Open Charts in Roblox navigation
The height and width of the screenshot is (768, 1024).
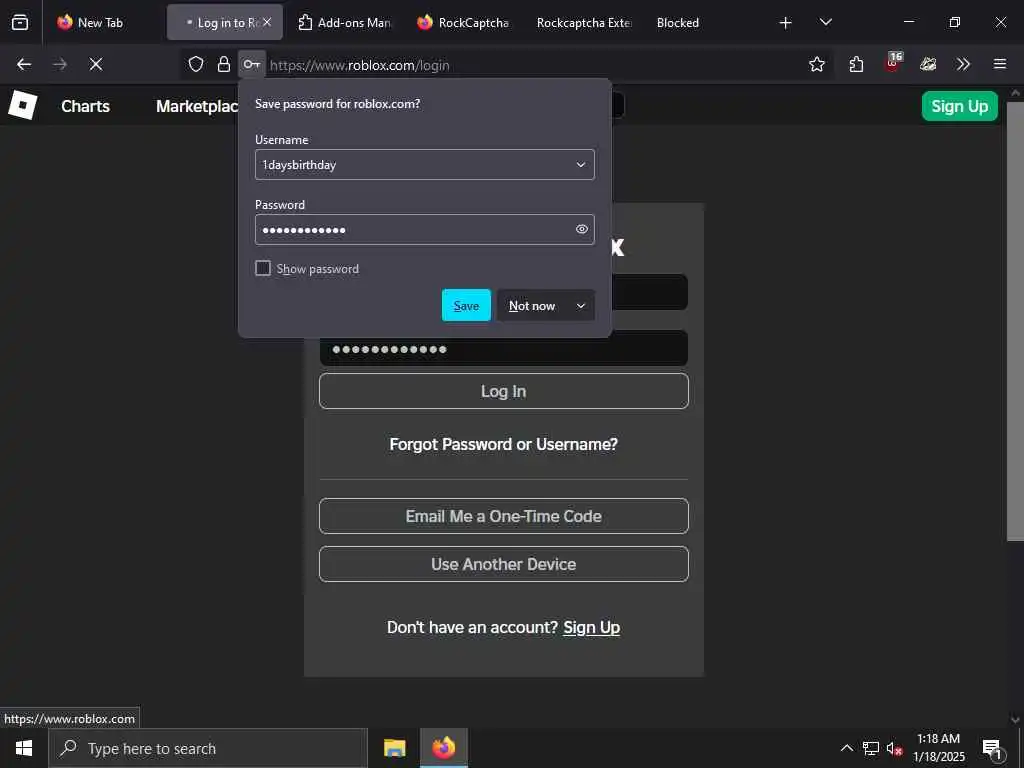click(x=86, y=106)
